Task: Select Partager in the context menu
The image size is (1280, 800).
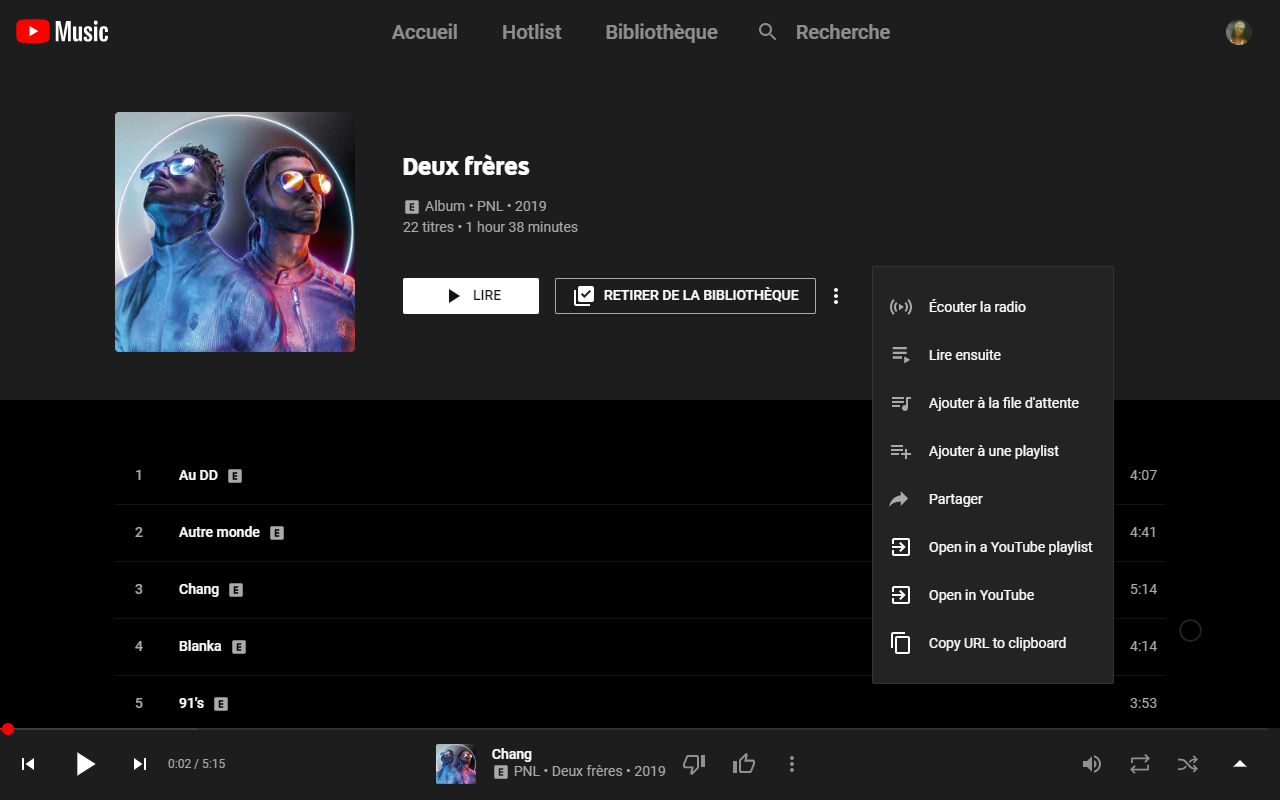Action: click(992, 499)
